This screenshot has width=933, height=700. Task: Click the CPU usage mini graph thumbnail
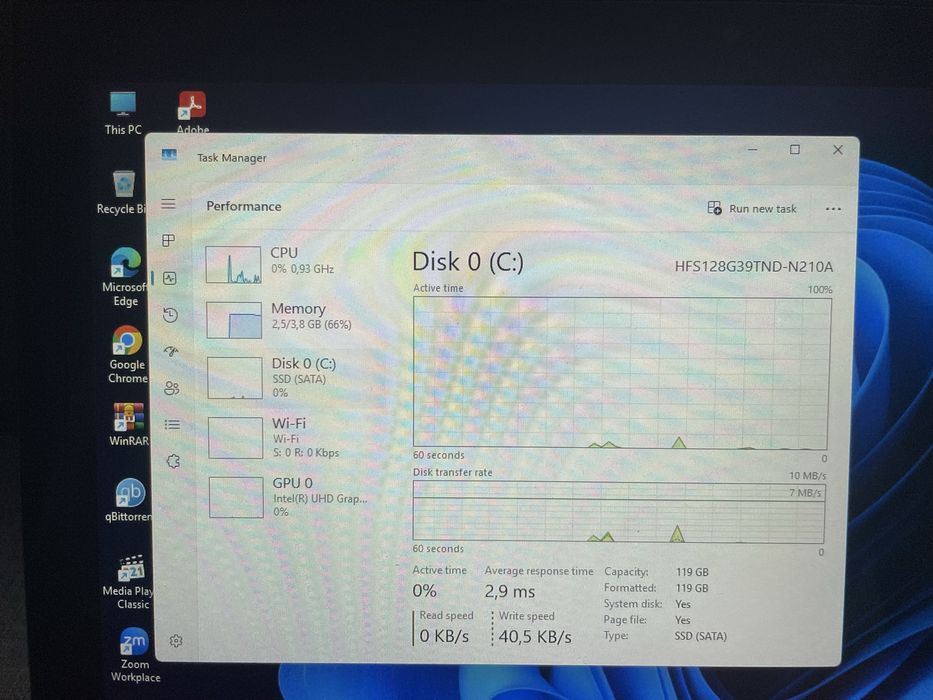233,265
